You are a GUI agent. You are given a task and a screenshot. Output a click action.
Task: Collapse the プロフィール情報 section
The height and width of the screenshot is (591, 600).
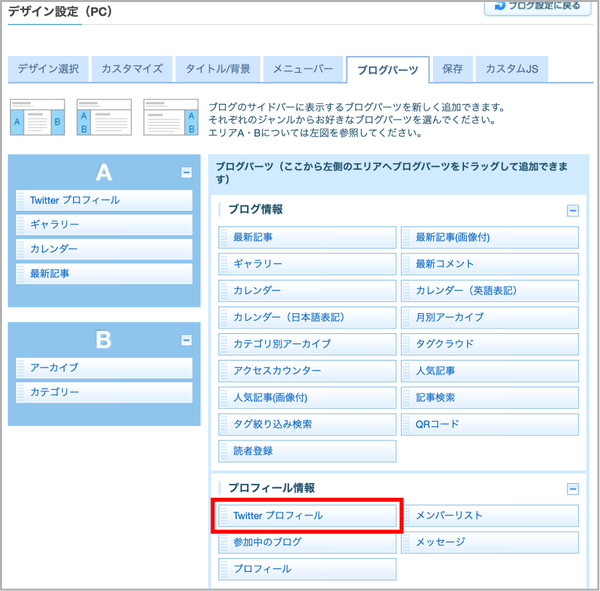click(x=572, y=488)
